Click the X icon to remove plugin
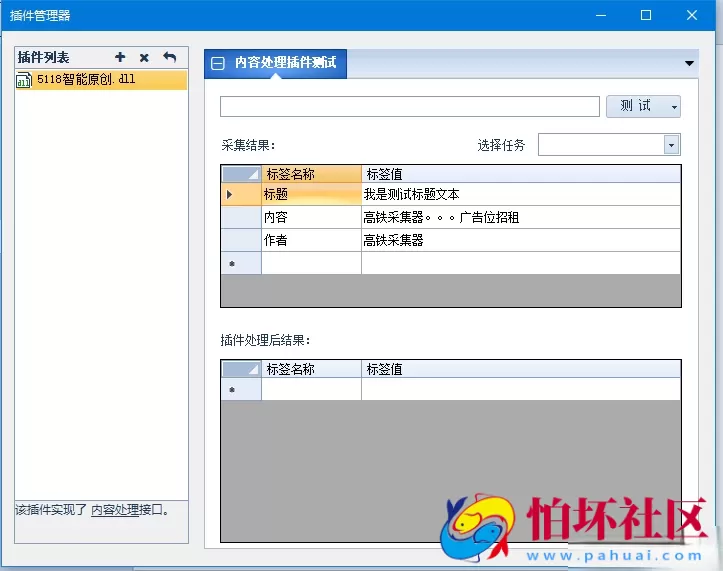 (x=144, y=58)
